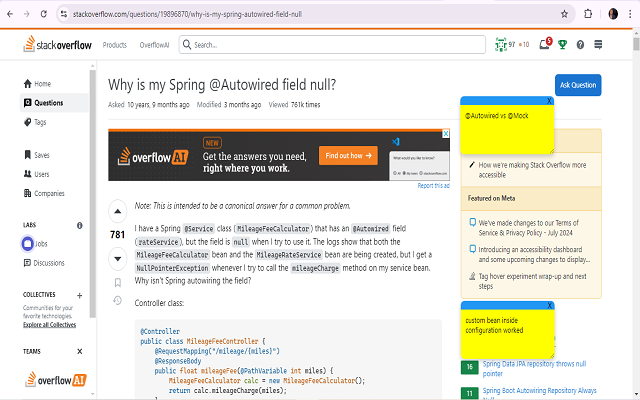
Task: Select Questions in the left sidebar
Action: [54, 103]
